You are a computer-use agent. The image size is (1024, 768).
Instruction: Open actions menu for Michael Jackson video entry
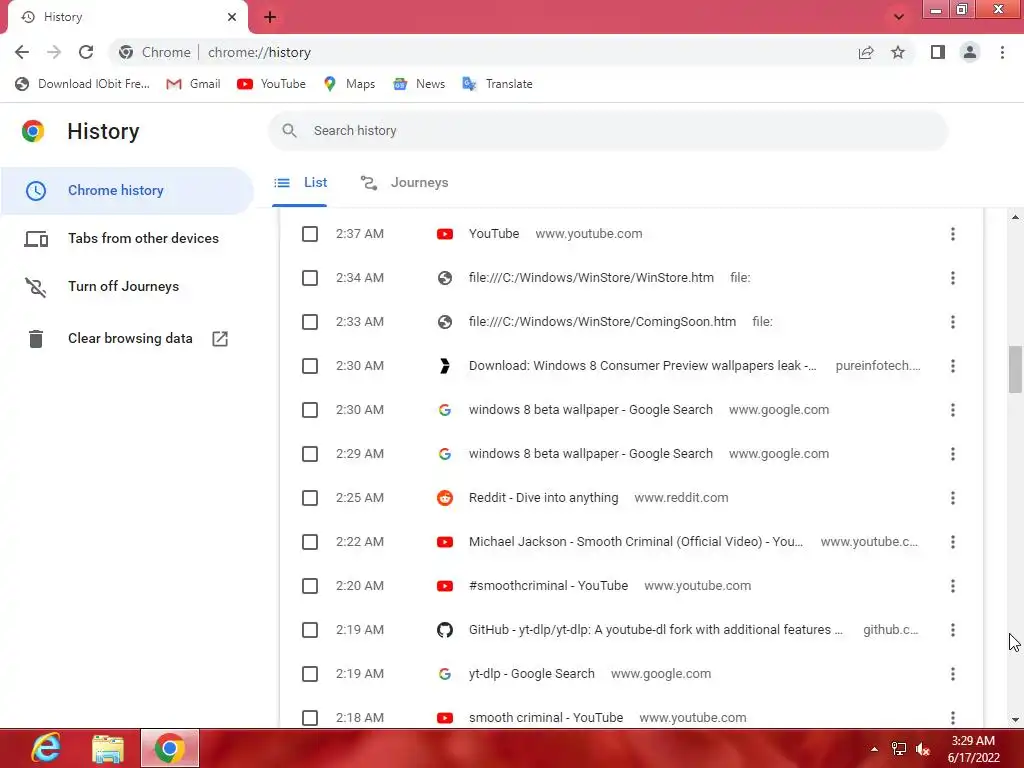point(953,542)
